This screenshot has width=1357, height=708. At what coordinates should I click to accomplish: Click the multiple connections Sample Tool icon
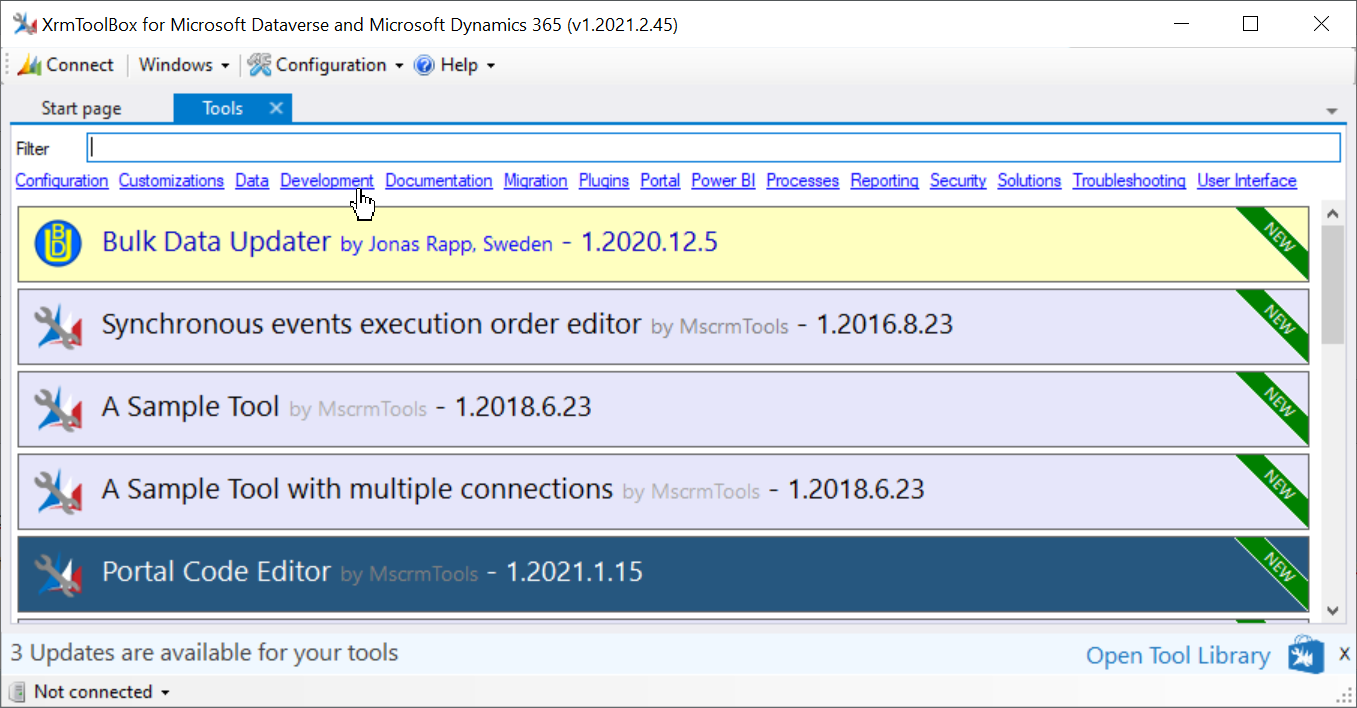coord(58,491)
